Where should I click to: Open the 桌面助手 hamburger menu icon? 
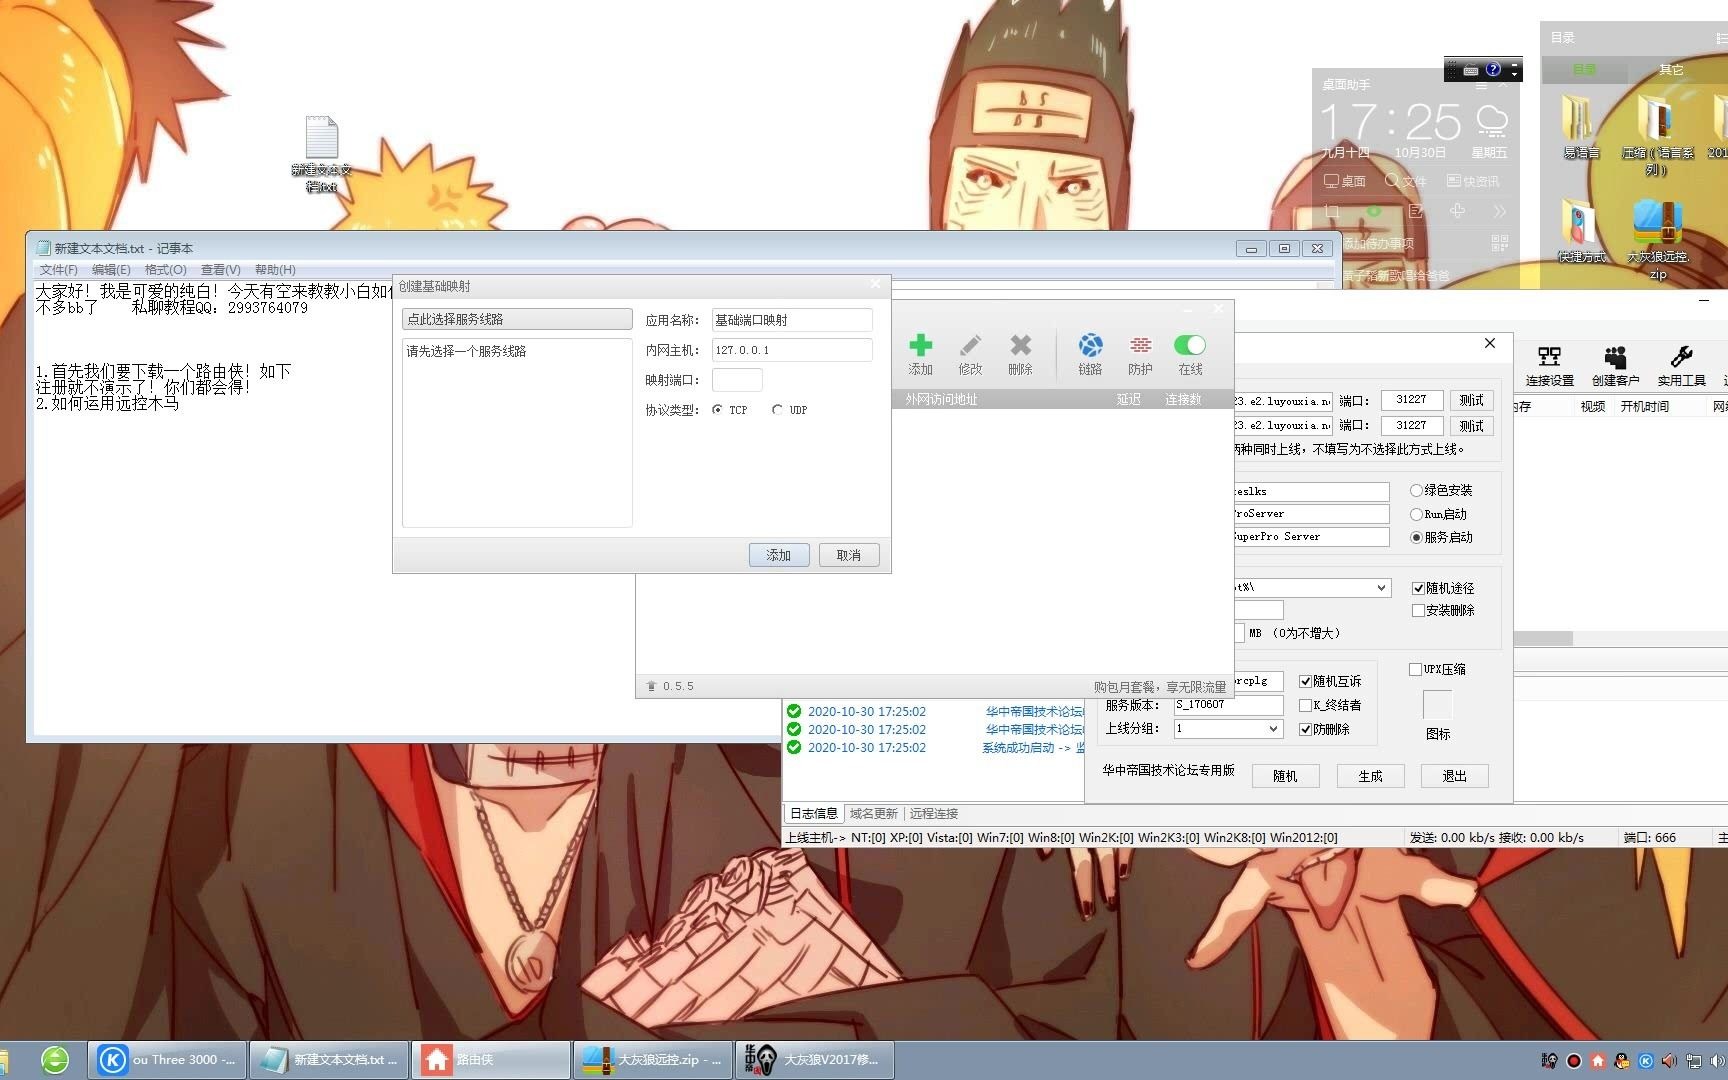(1481, 85)
